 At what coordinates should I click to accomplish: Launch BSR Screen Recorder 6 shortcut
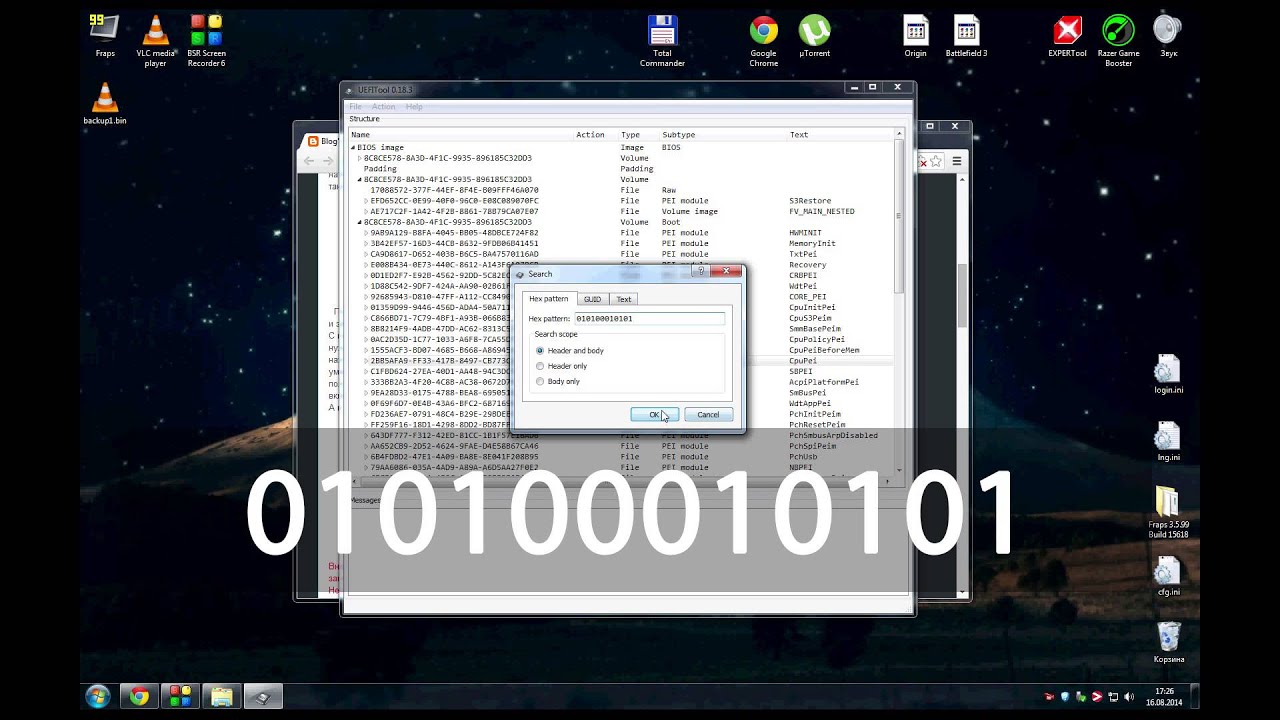(206, 41)
